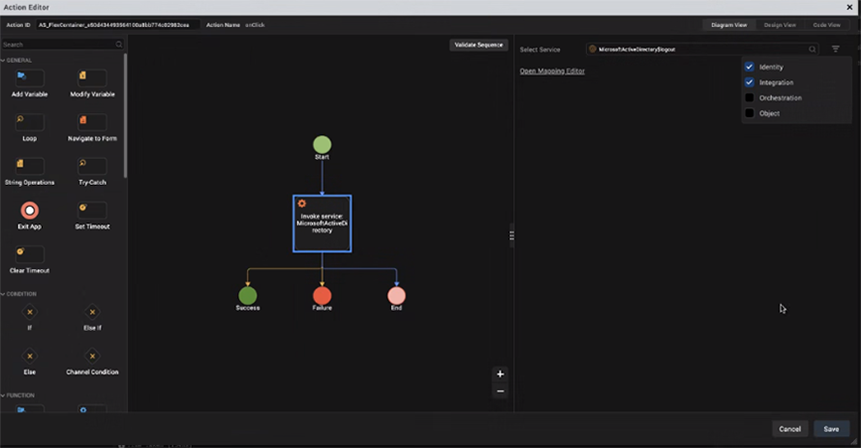Uncheck the Identity filter checkbox
The image size is (861, 448).
[750, 66]
